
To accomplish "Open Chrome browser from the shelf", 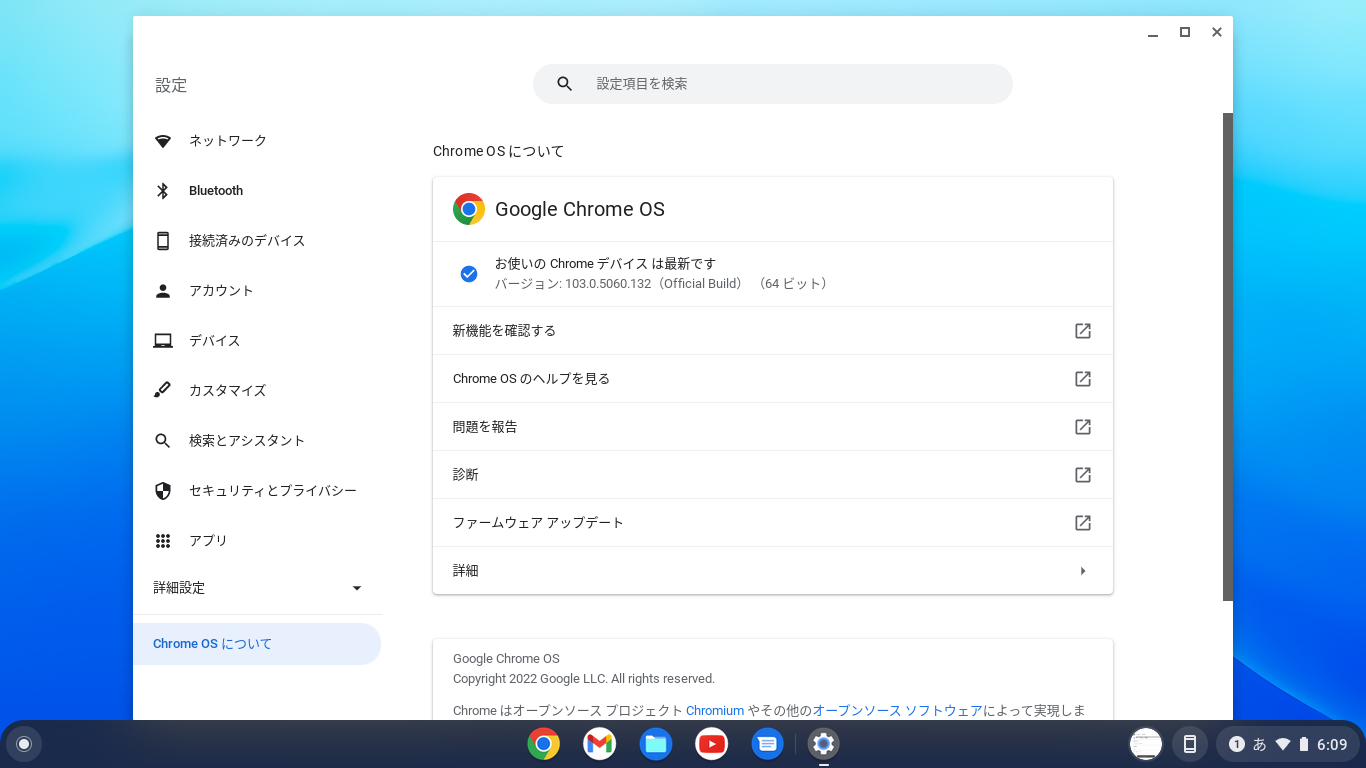I will click(544, 744).
